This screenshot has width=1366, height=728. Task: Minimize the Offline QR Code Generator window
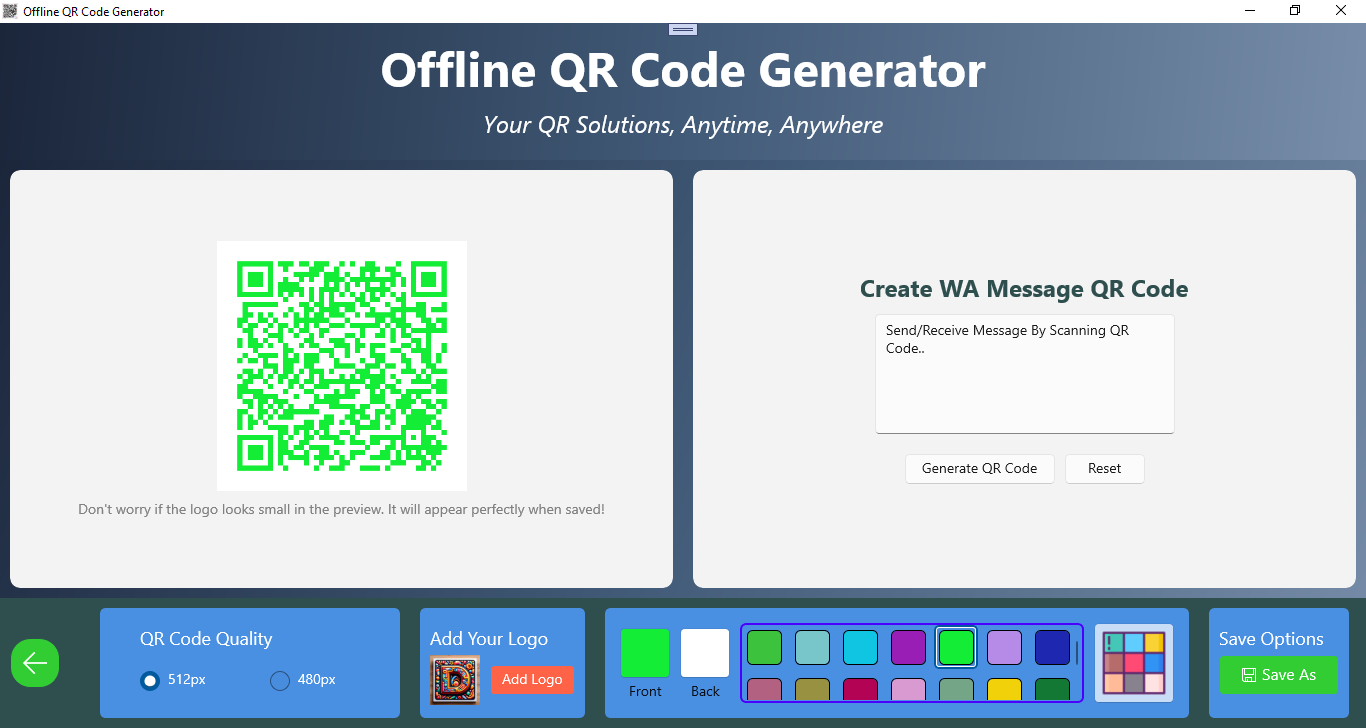(x=1250, y=11)
